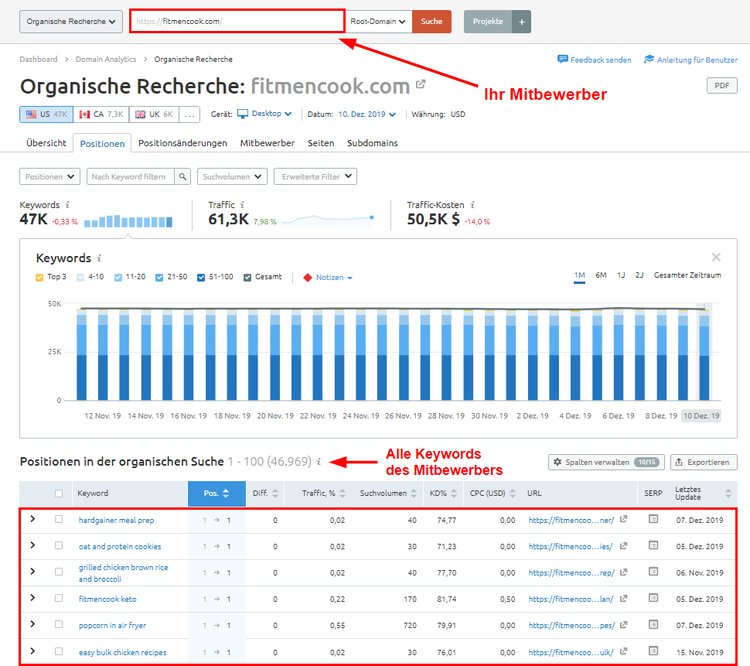Click the Exportieren button

click(x=704, y=462)
